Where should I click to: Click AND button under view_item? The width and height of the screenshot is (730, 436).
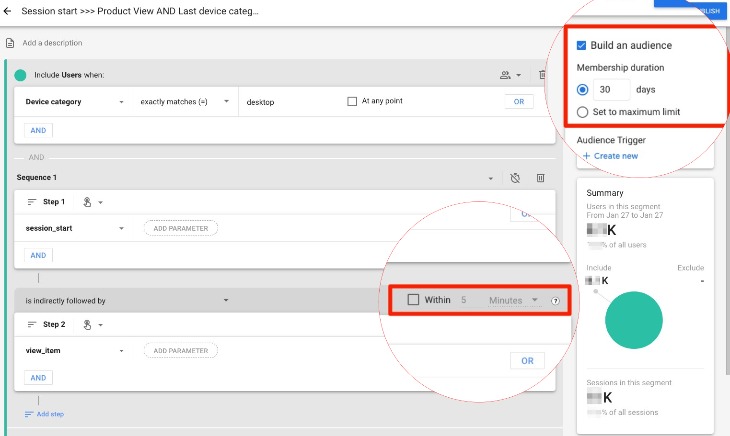38,378
